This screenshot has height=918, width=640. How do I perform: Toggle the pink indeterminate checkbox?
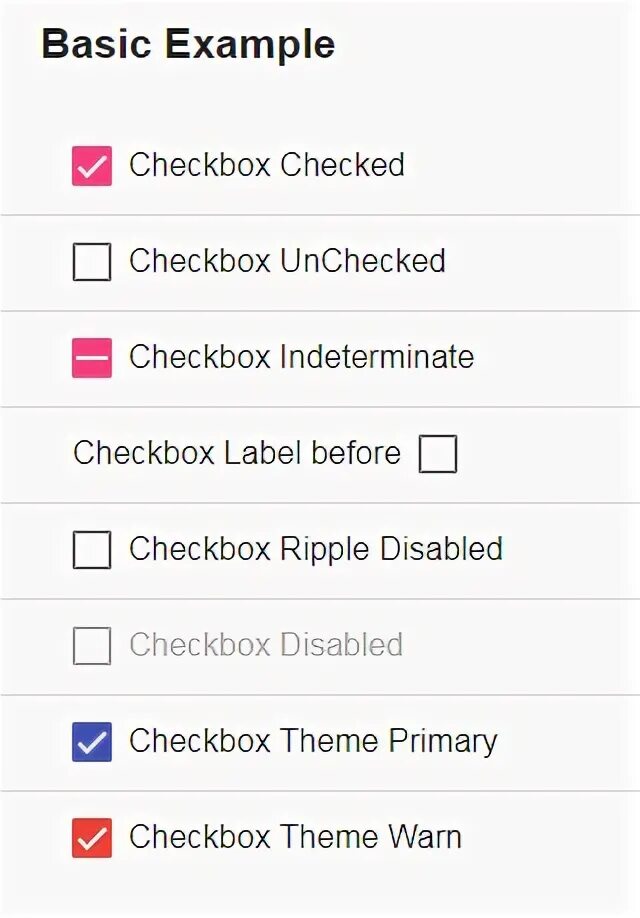pos(92,358)
